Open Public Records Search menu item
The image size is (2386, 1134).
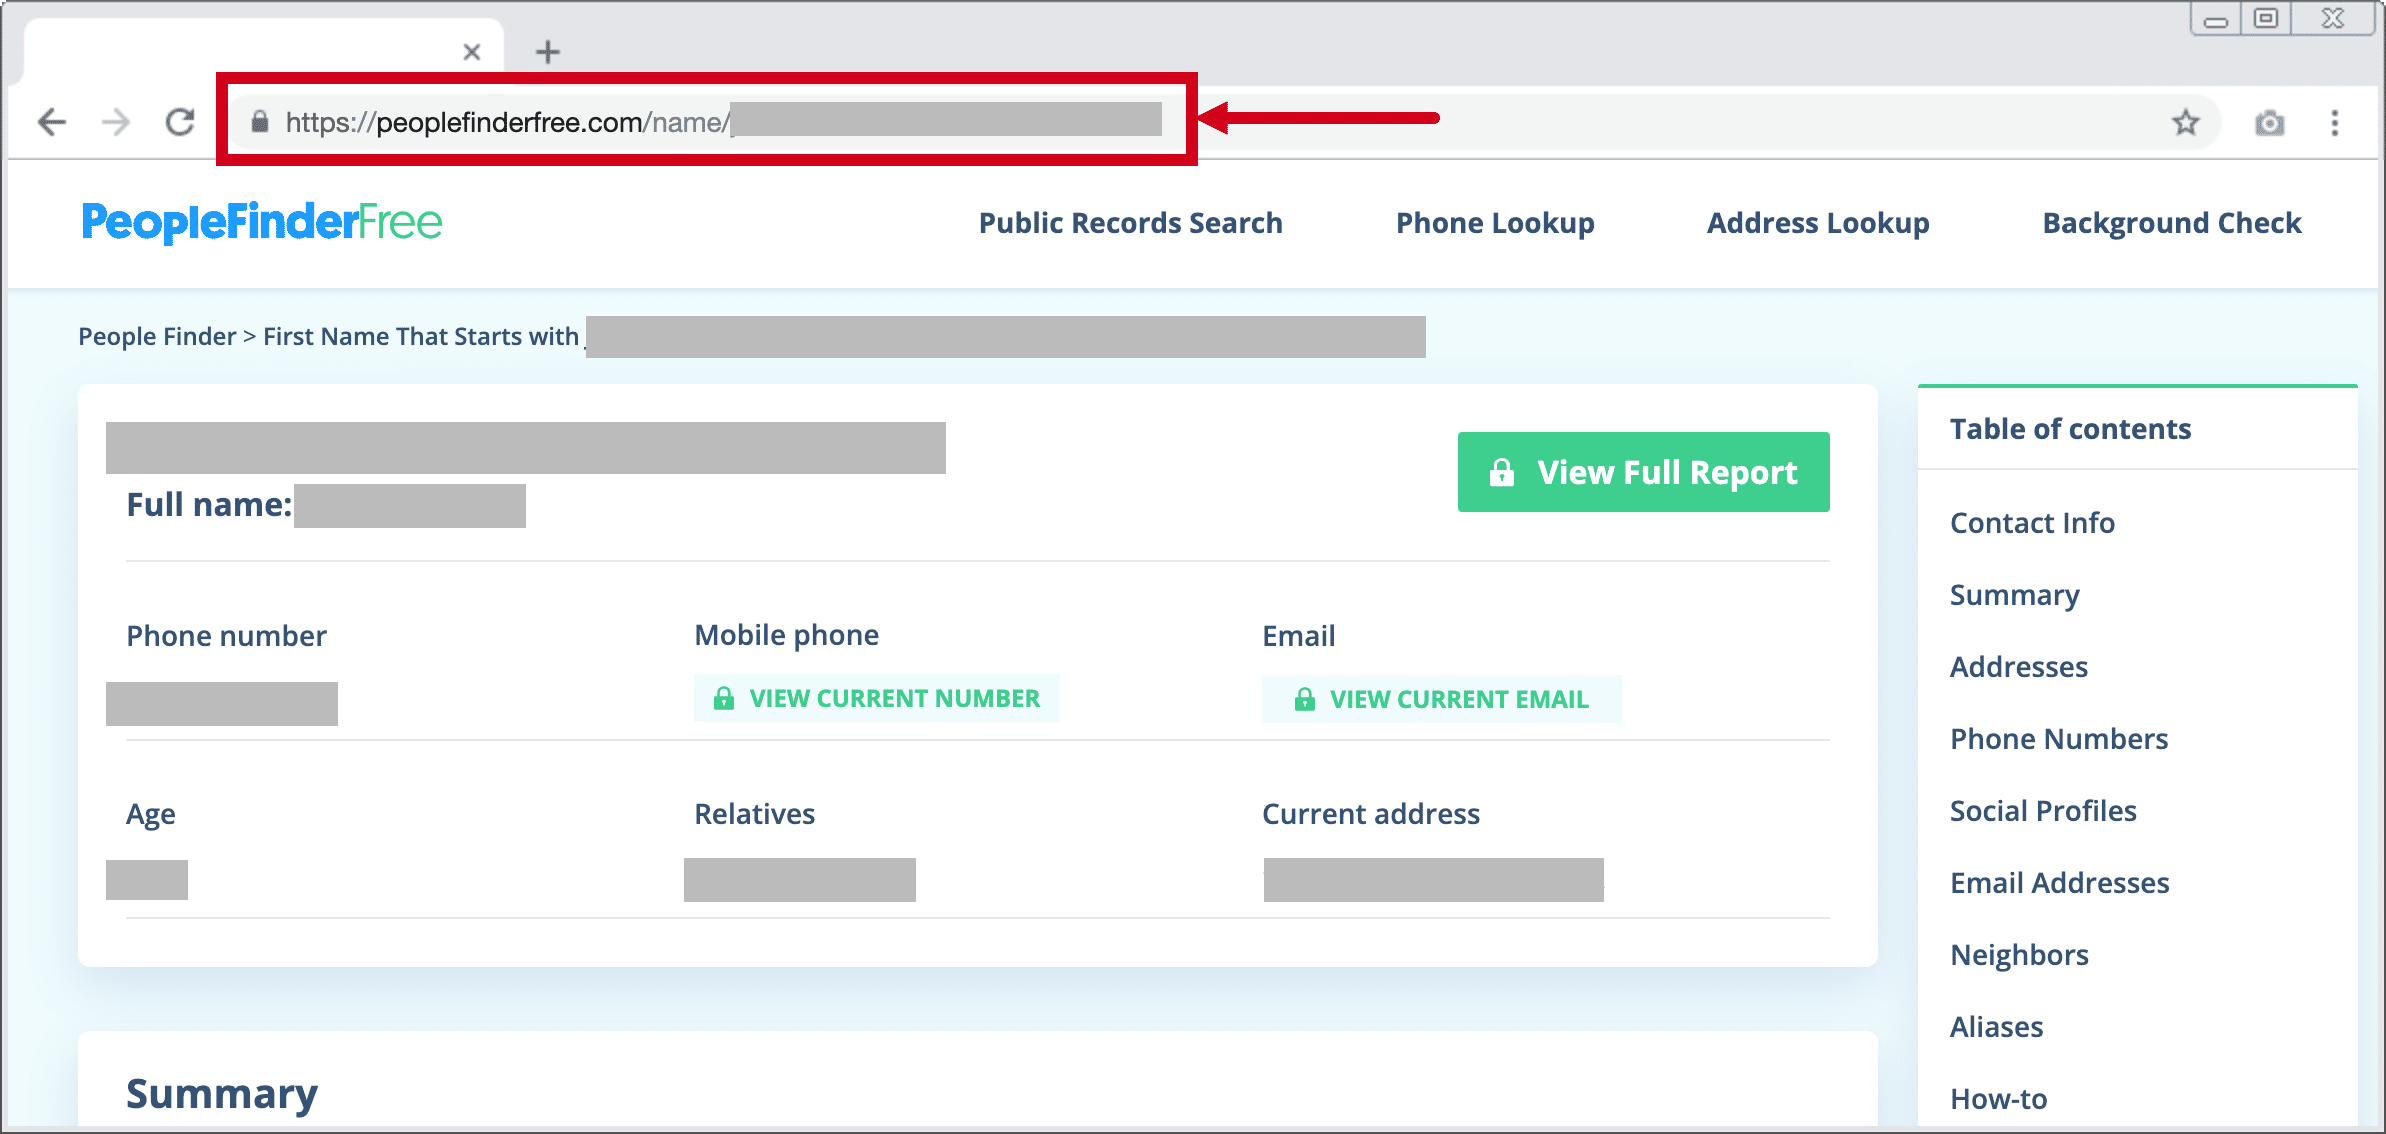pyautogui.click(x=1130, y=222)
